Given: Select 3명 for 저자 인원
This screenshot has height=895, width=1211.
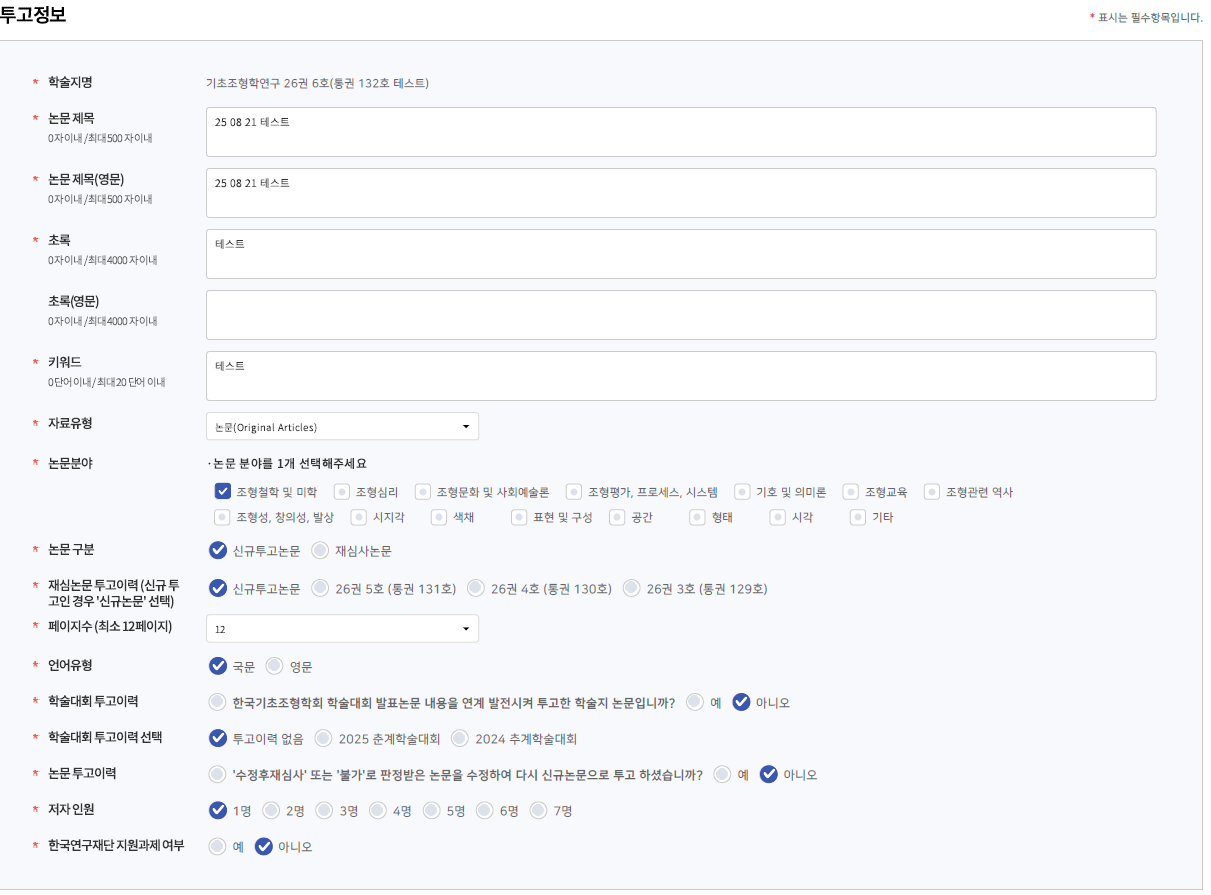Looking at the screenshot, I should coord(324,810).
